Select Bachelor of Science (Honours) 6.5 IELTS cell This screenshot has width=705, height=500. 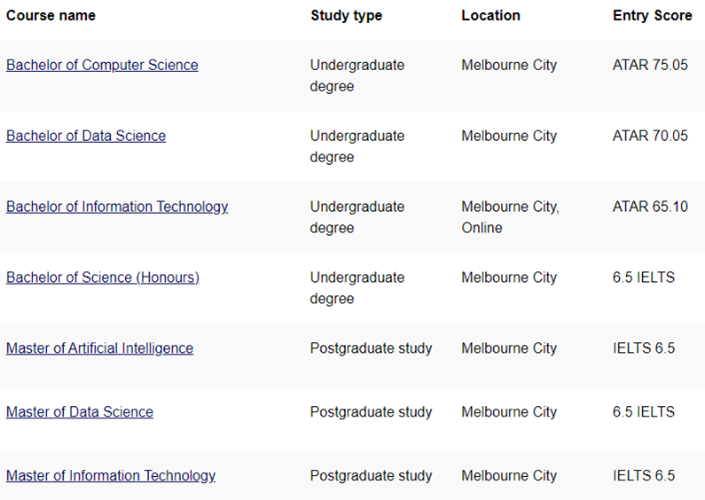644,277
